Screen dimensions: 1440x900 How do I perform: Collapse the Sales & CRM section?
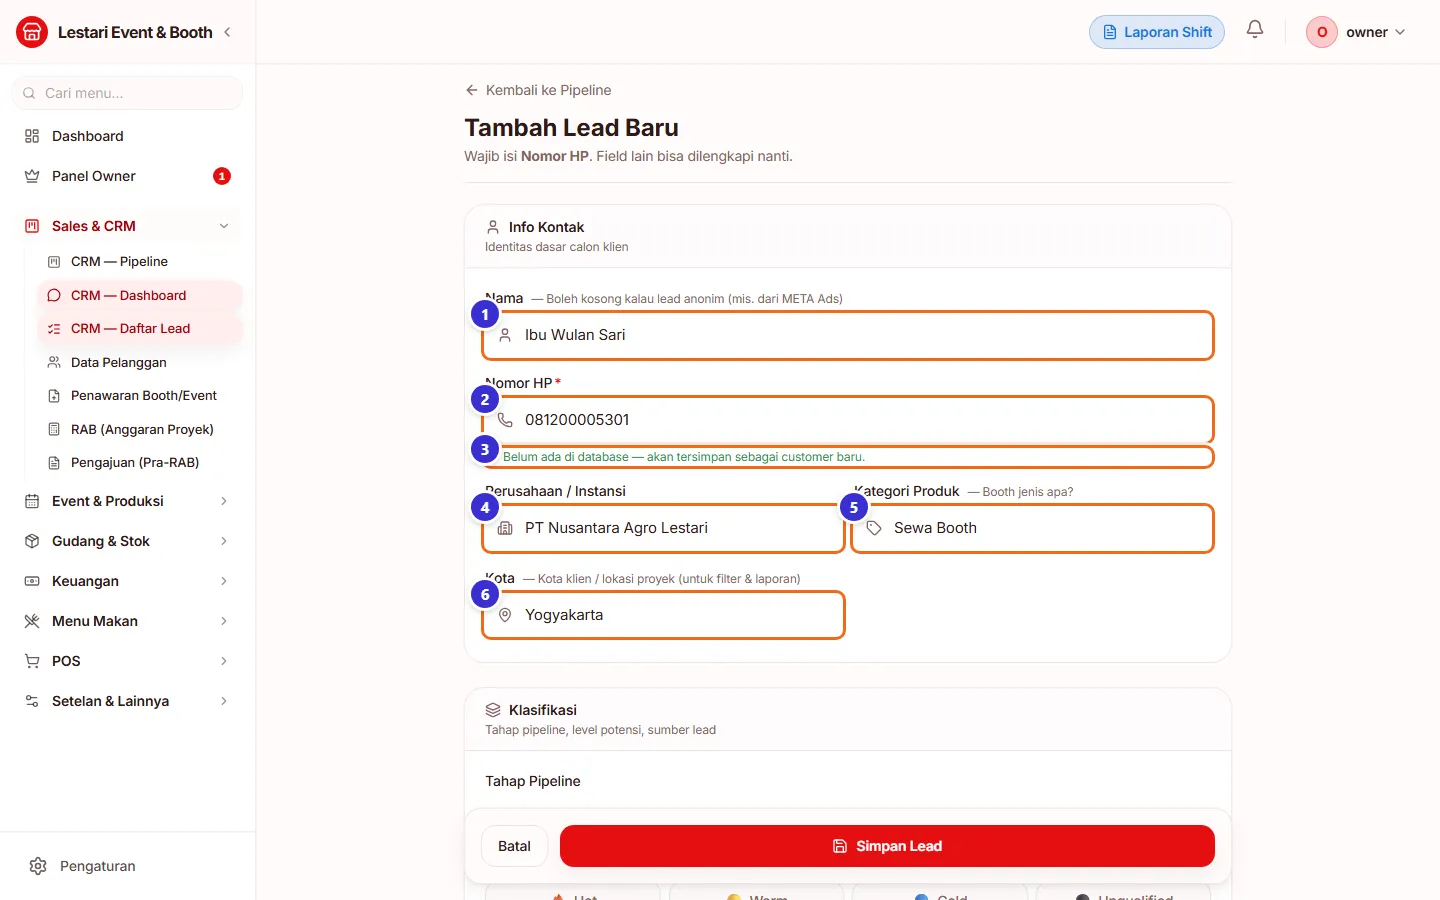(x=127, y=226)
